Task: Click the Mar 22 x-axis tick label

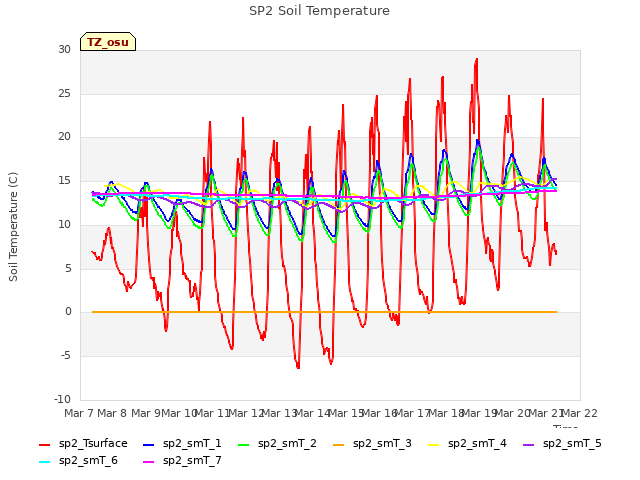Action: (579, 413)
